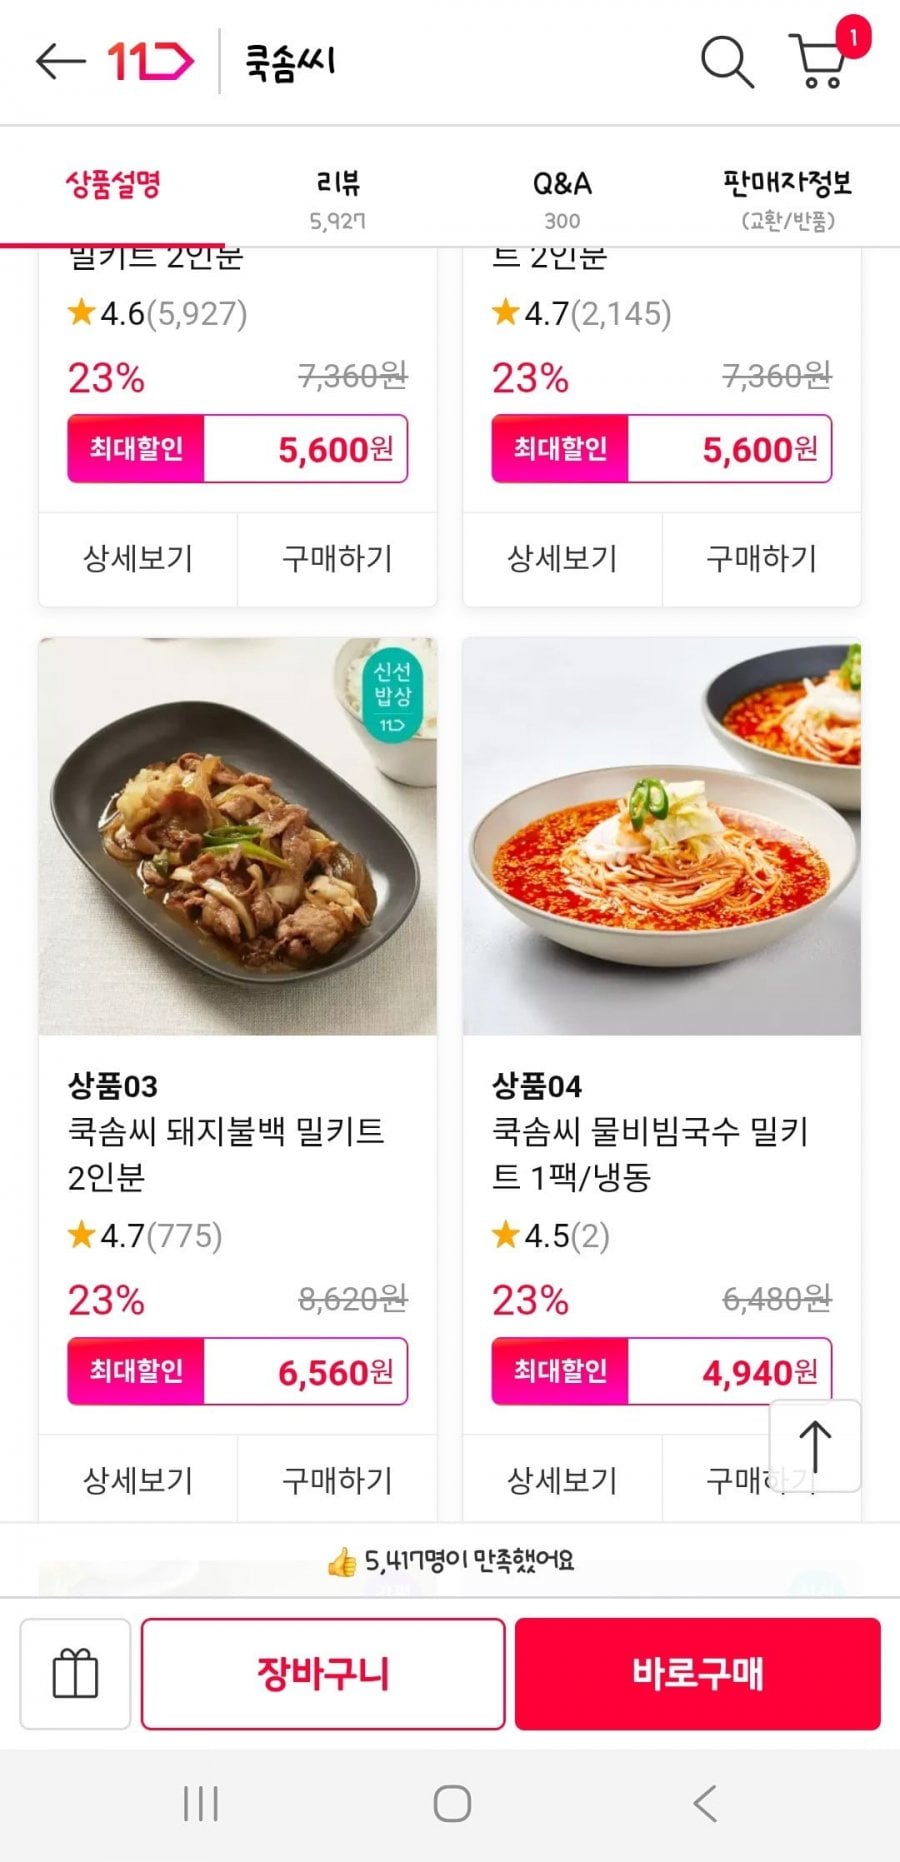Open 상세보기 for 돼지불백 밀키트
This screenshot has width=900, height=1862.
click(138, 1480)
